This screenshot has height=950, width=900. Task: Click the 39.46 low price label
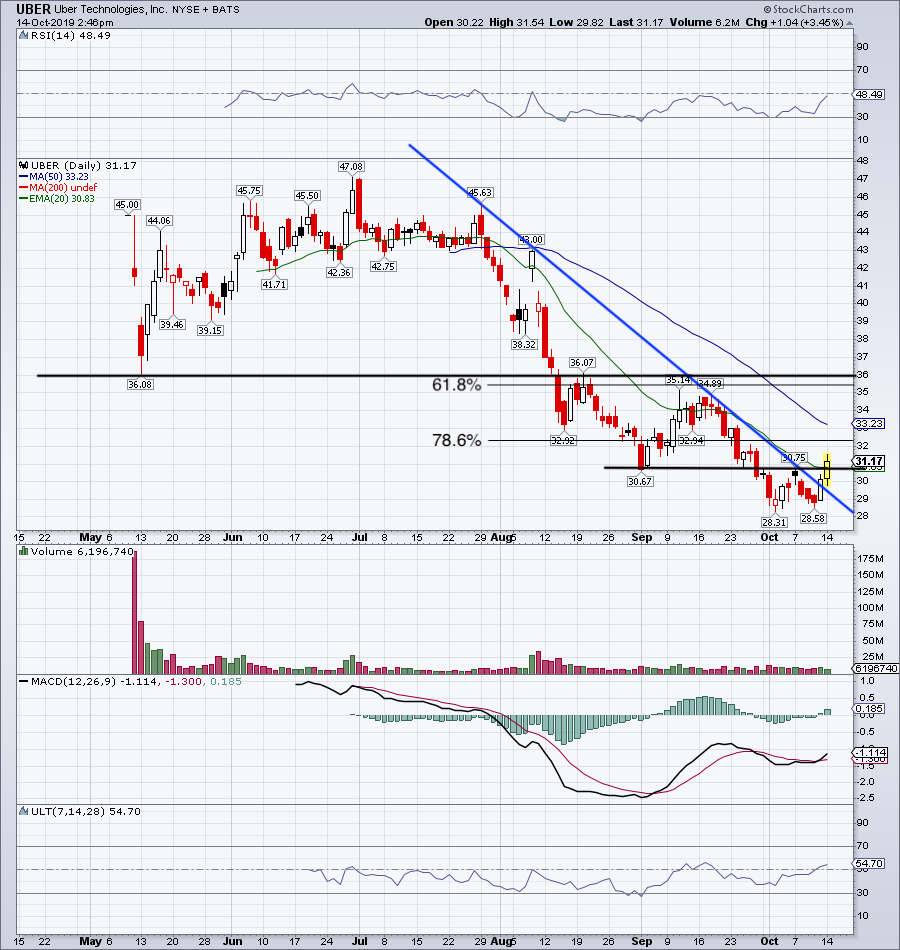pos(172,325)
